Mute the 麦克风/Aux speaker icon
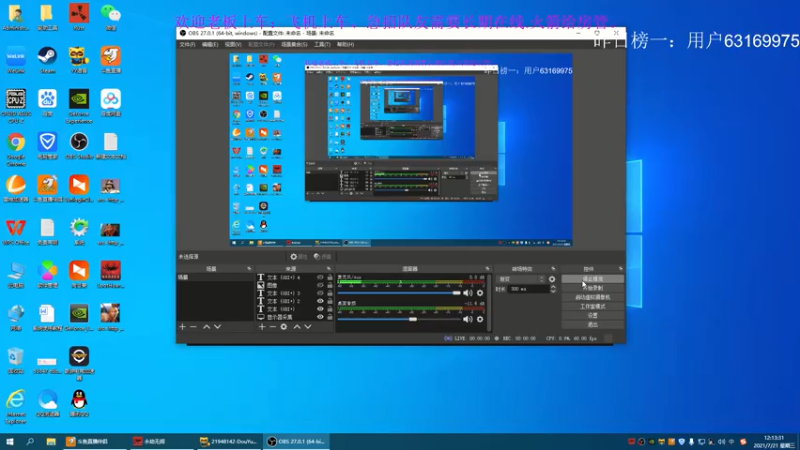800x450 pixels. [467, 293]
